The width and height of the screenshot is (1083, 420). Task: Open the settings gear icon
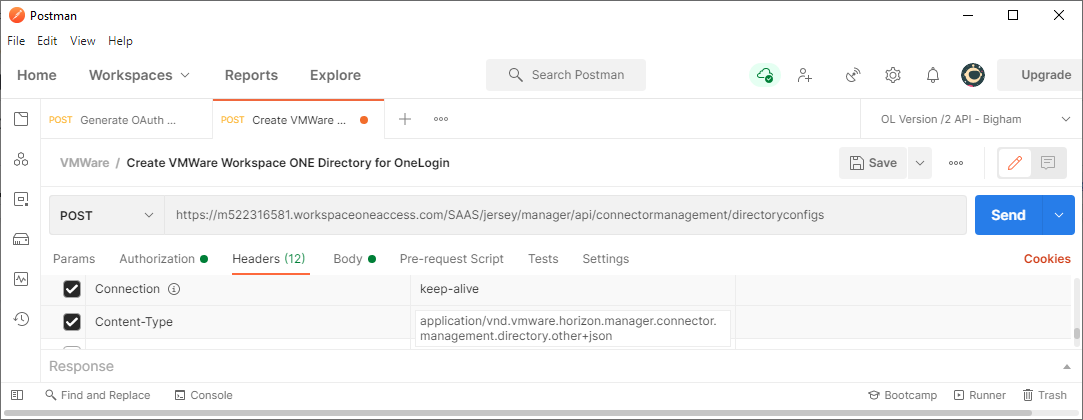pos(893,75)
